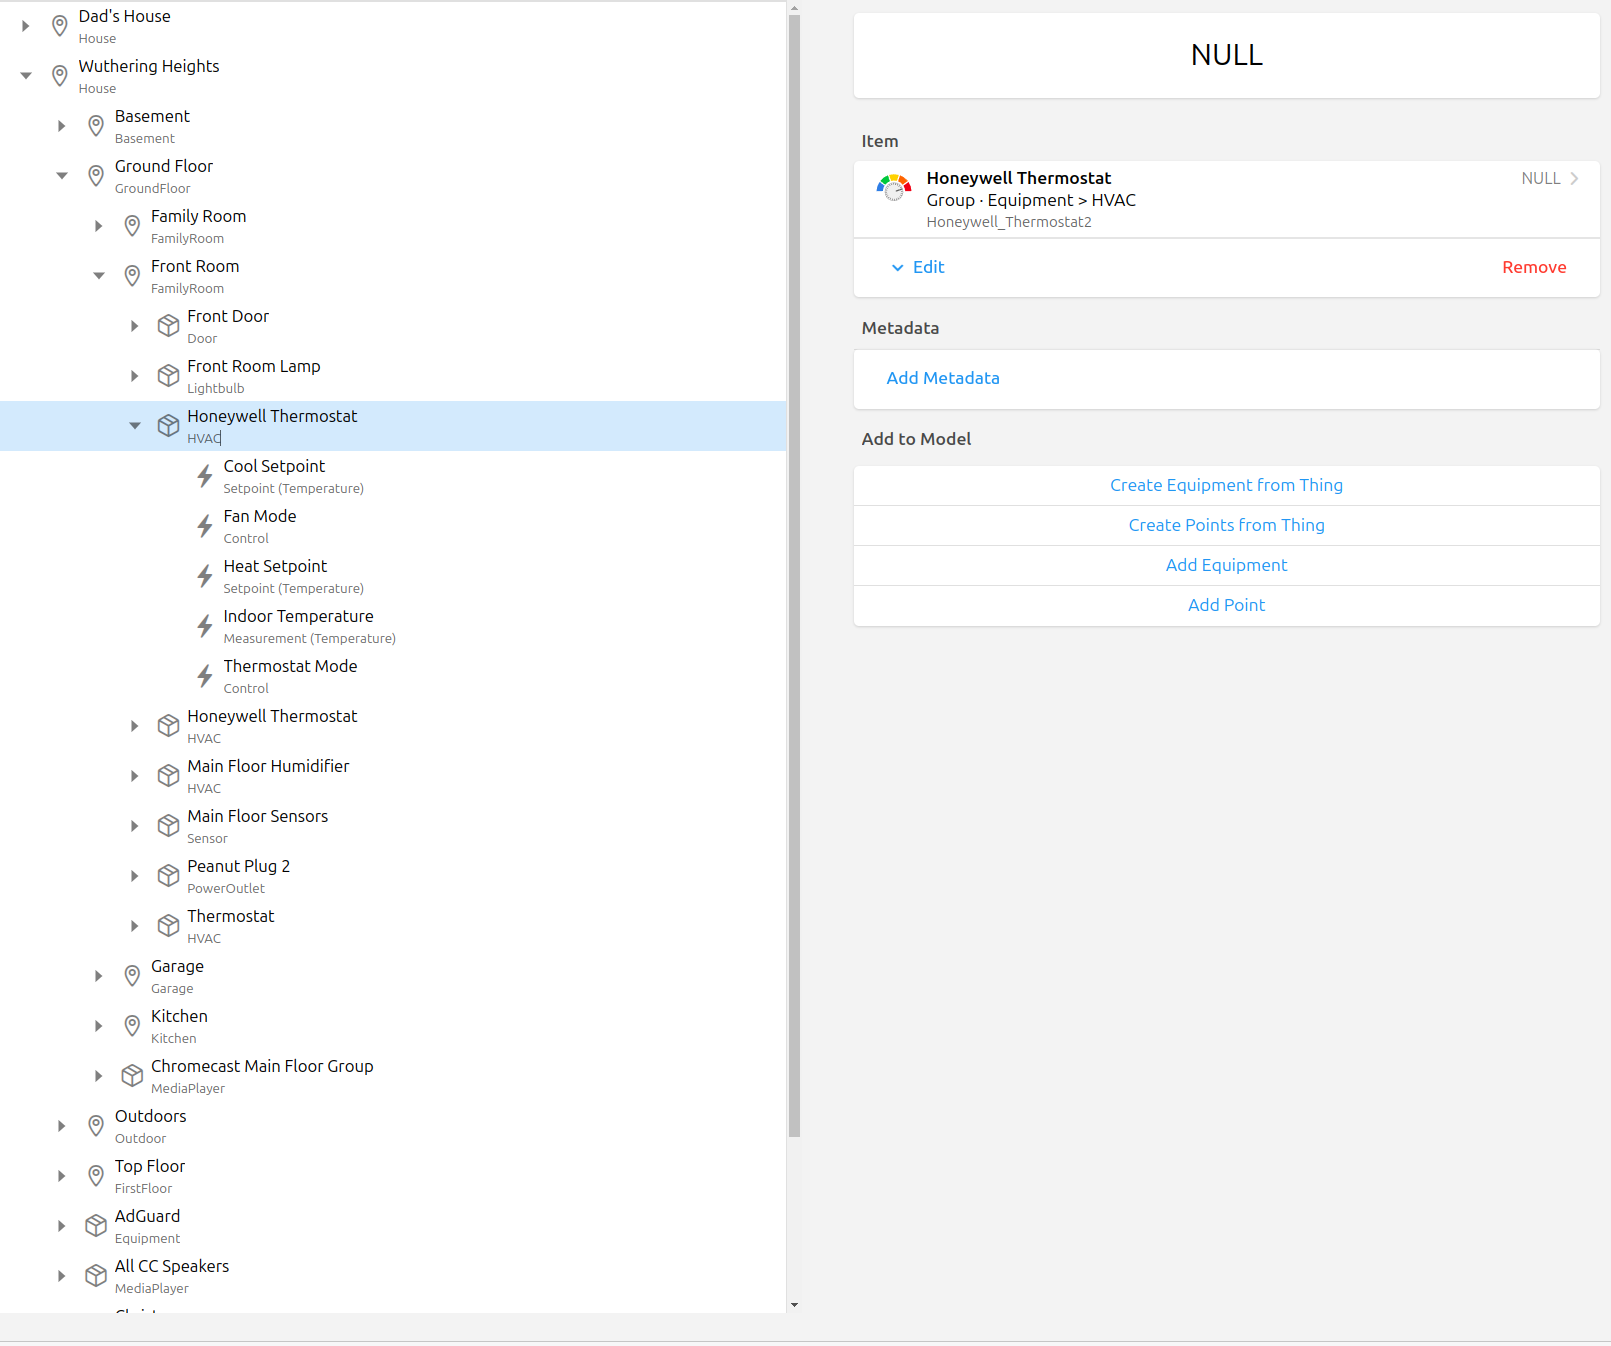Screen dimensions: 1611x1346
Task: Click the lightning point icon beside Cool Setpoint
Action: click(205, 476)
